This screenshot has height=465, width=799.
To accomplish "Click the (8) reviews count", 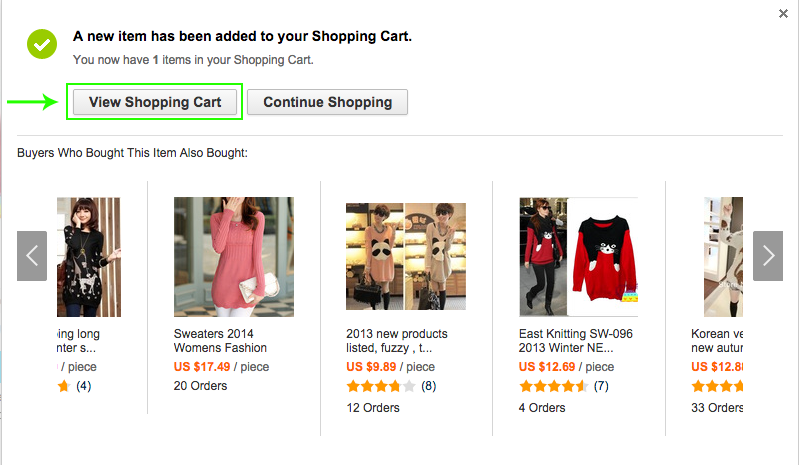I will click(x=428, y=386).
